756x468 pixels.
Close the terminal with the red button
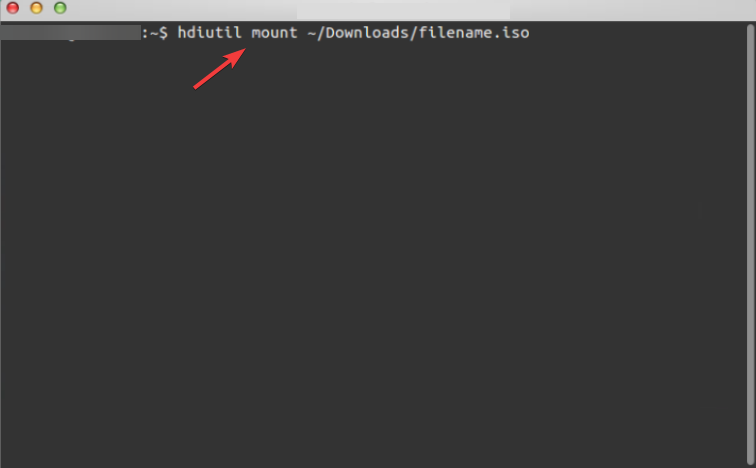coord(13,8)
